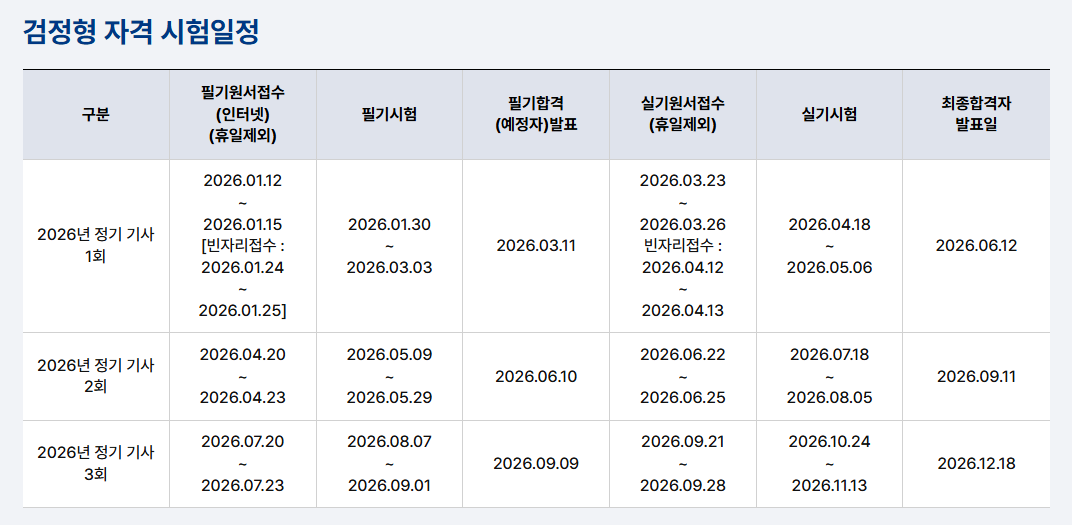Viewport: 1072px width, 525px height.
Task: Click the 검정형 자격 시험일정 heading
Action: point(141,32)
